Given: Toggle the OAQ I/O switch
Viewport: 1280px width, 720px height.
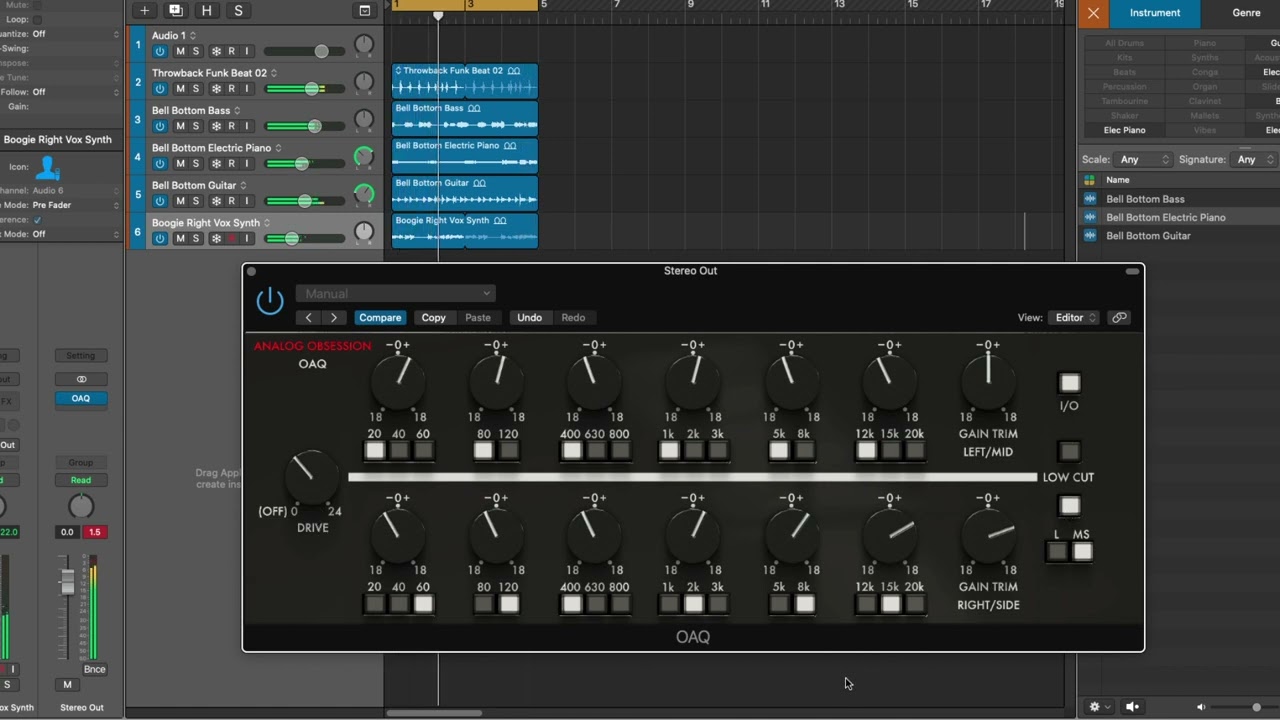Looking at the screenshot, I should tap(1070, 383).
